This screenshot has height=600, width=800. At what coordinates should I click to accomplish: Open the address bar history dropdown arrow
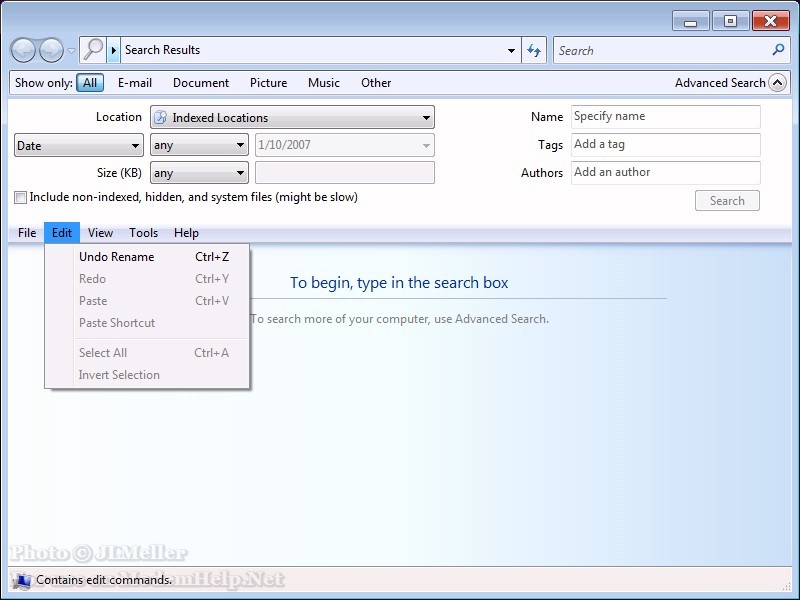click(x=511, y=50)
